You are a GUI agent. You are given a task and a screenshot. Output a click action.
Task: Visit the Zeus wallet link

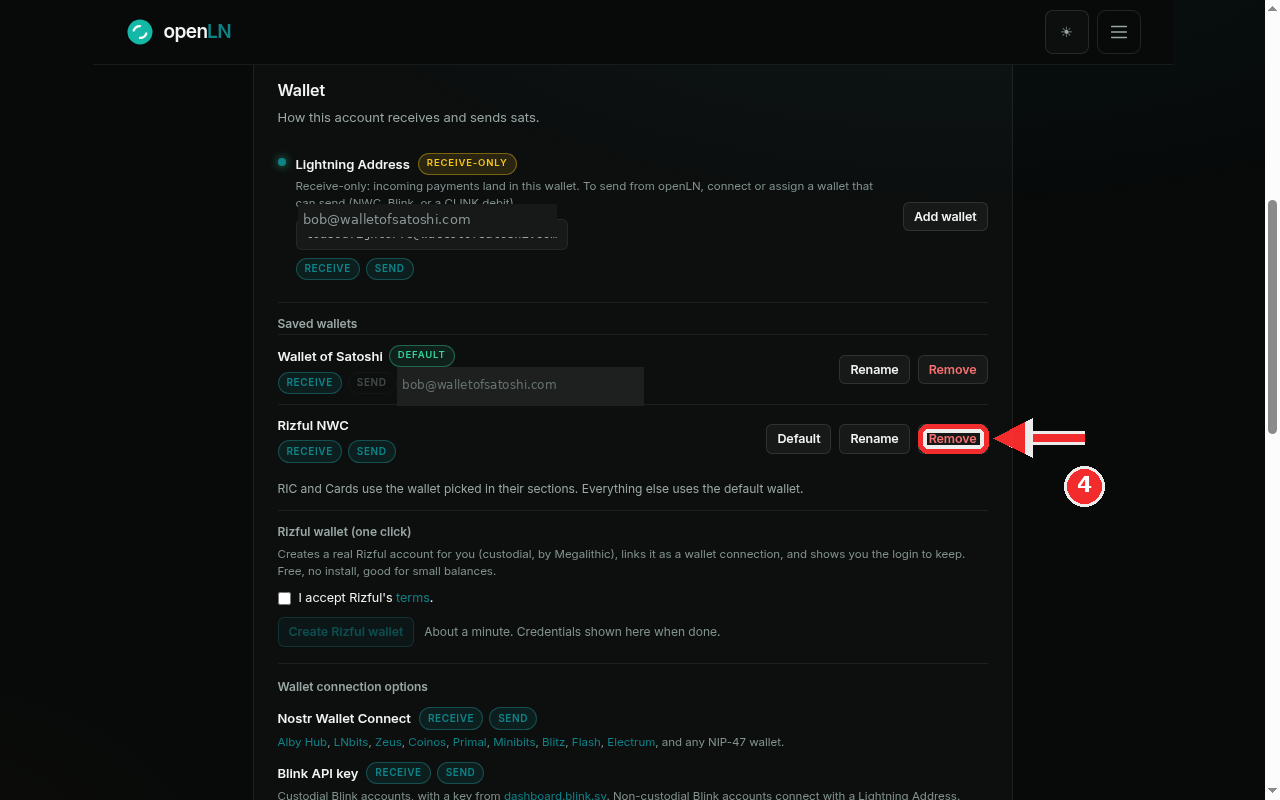point(388,742)
